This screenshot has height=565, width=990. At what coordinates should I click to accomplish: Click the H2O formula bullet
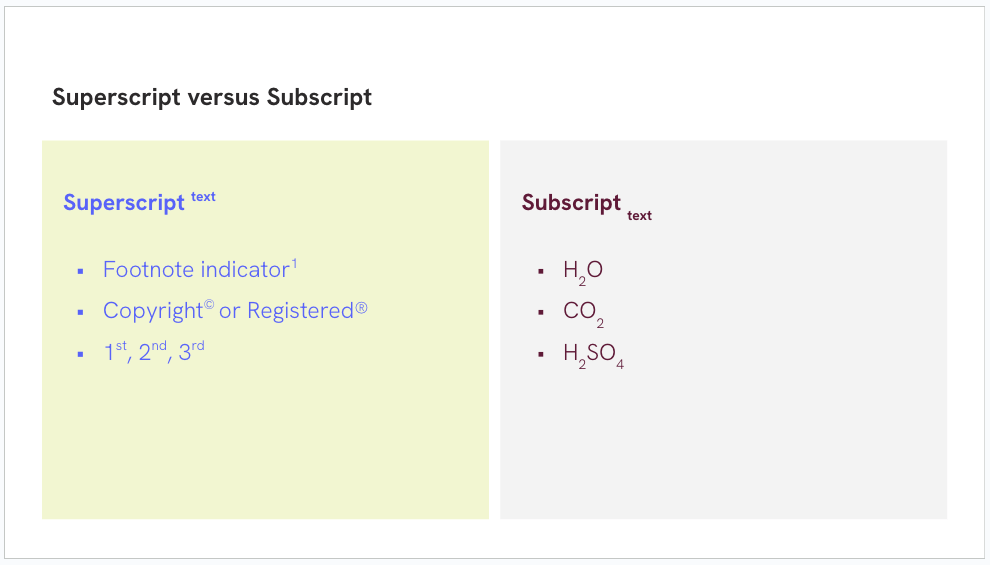coord(583,271)
